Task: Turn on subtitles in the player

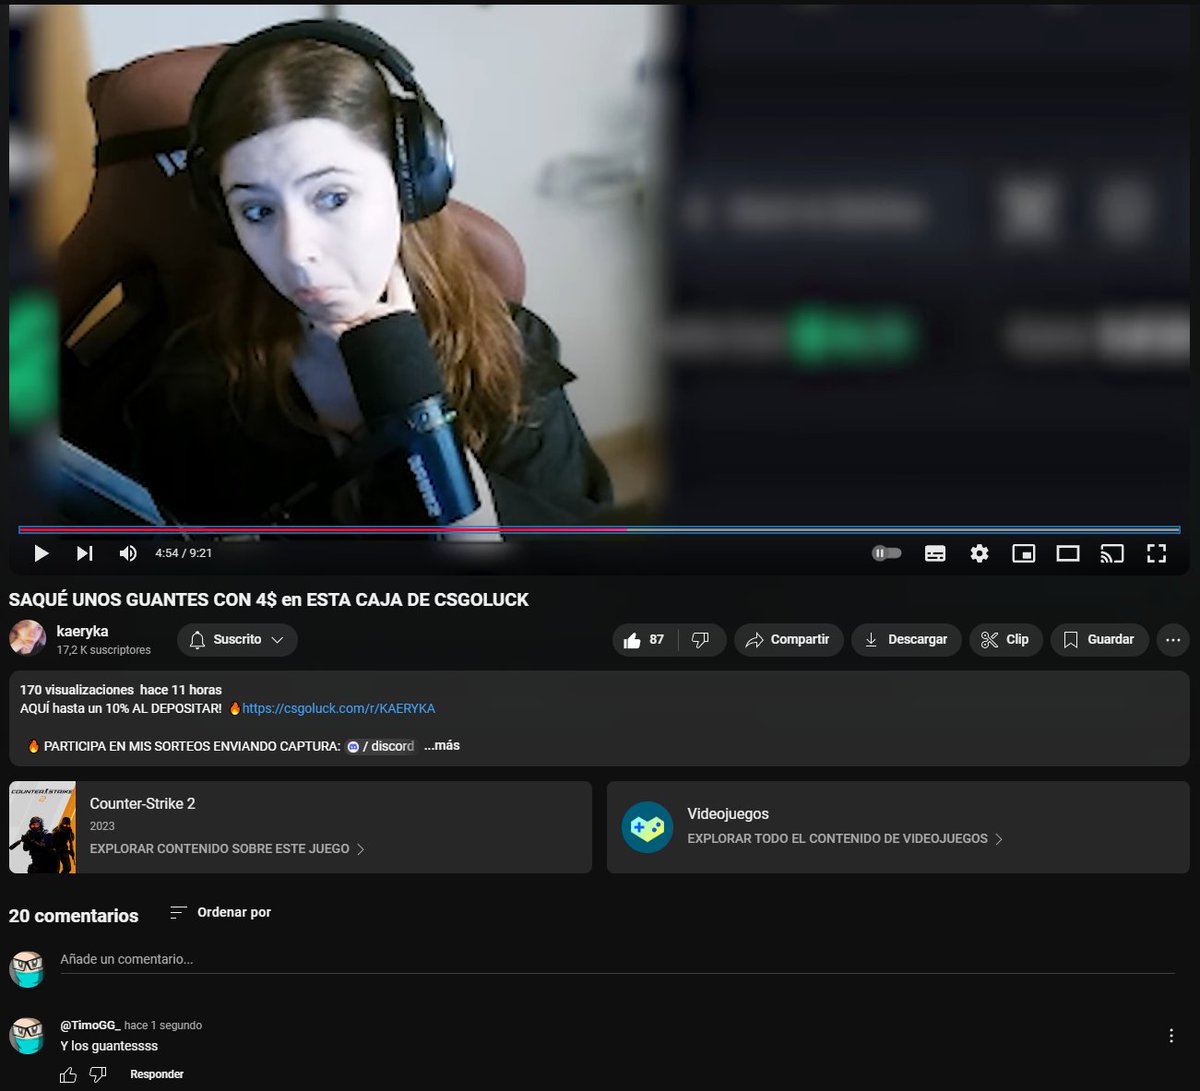Action: 935,553
